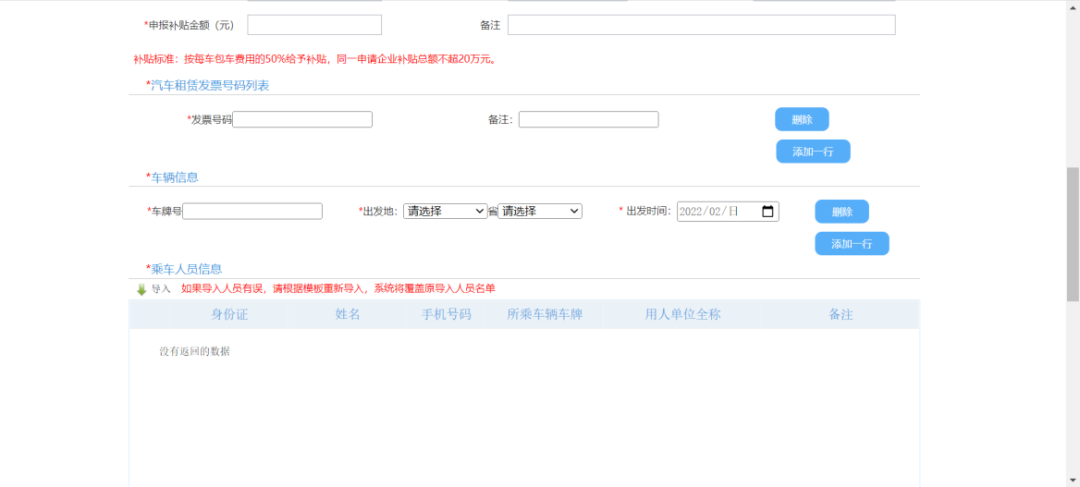Viewport: 1080px width, 487px height.
Task: Click the top 备注 remarks field
Action: click(700, 25)
